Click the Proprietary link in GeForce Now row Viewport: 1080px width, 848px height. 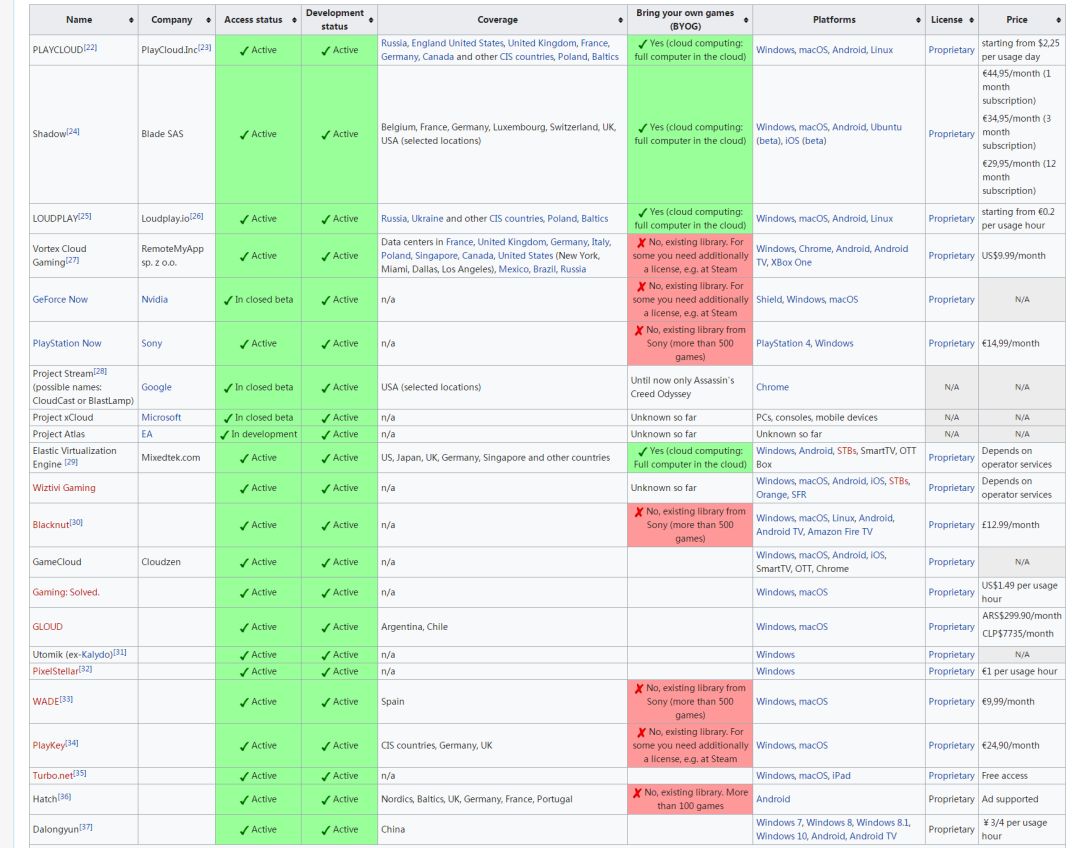[x=951, y=300]
